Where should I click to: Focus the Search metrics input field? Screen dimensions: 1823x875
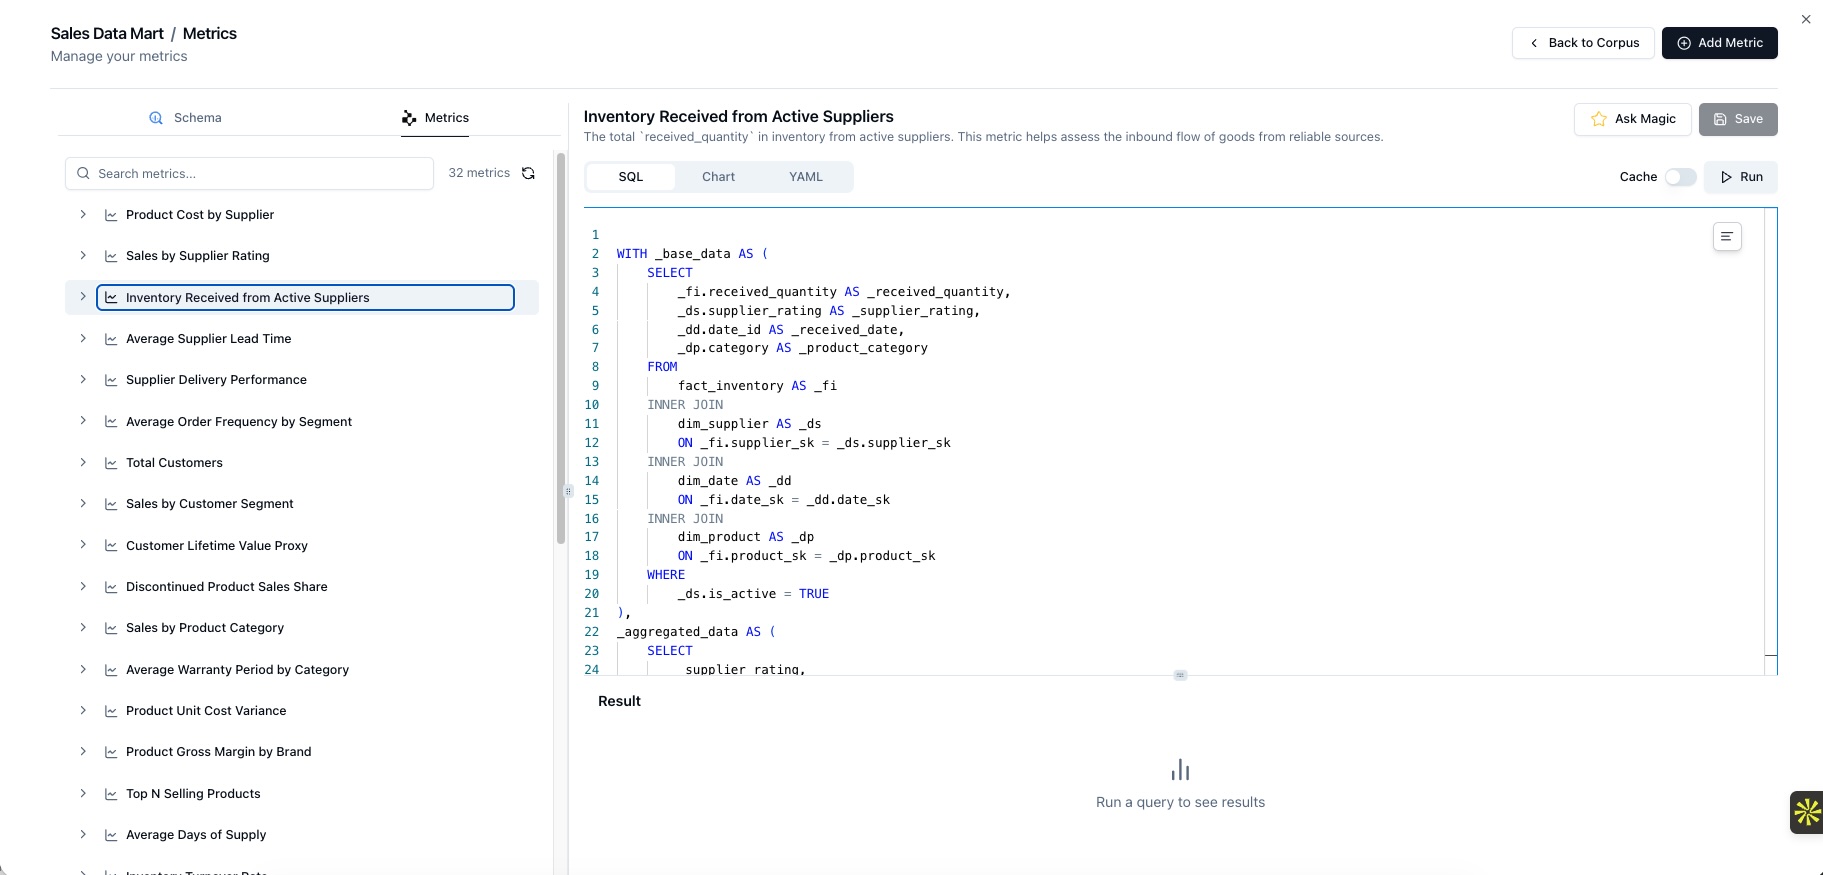[250, 173]
